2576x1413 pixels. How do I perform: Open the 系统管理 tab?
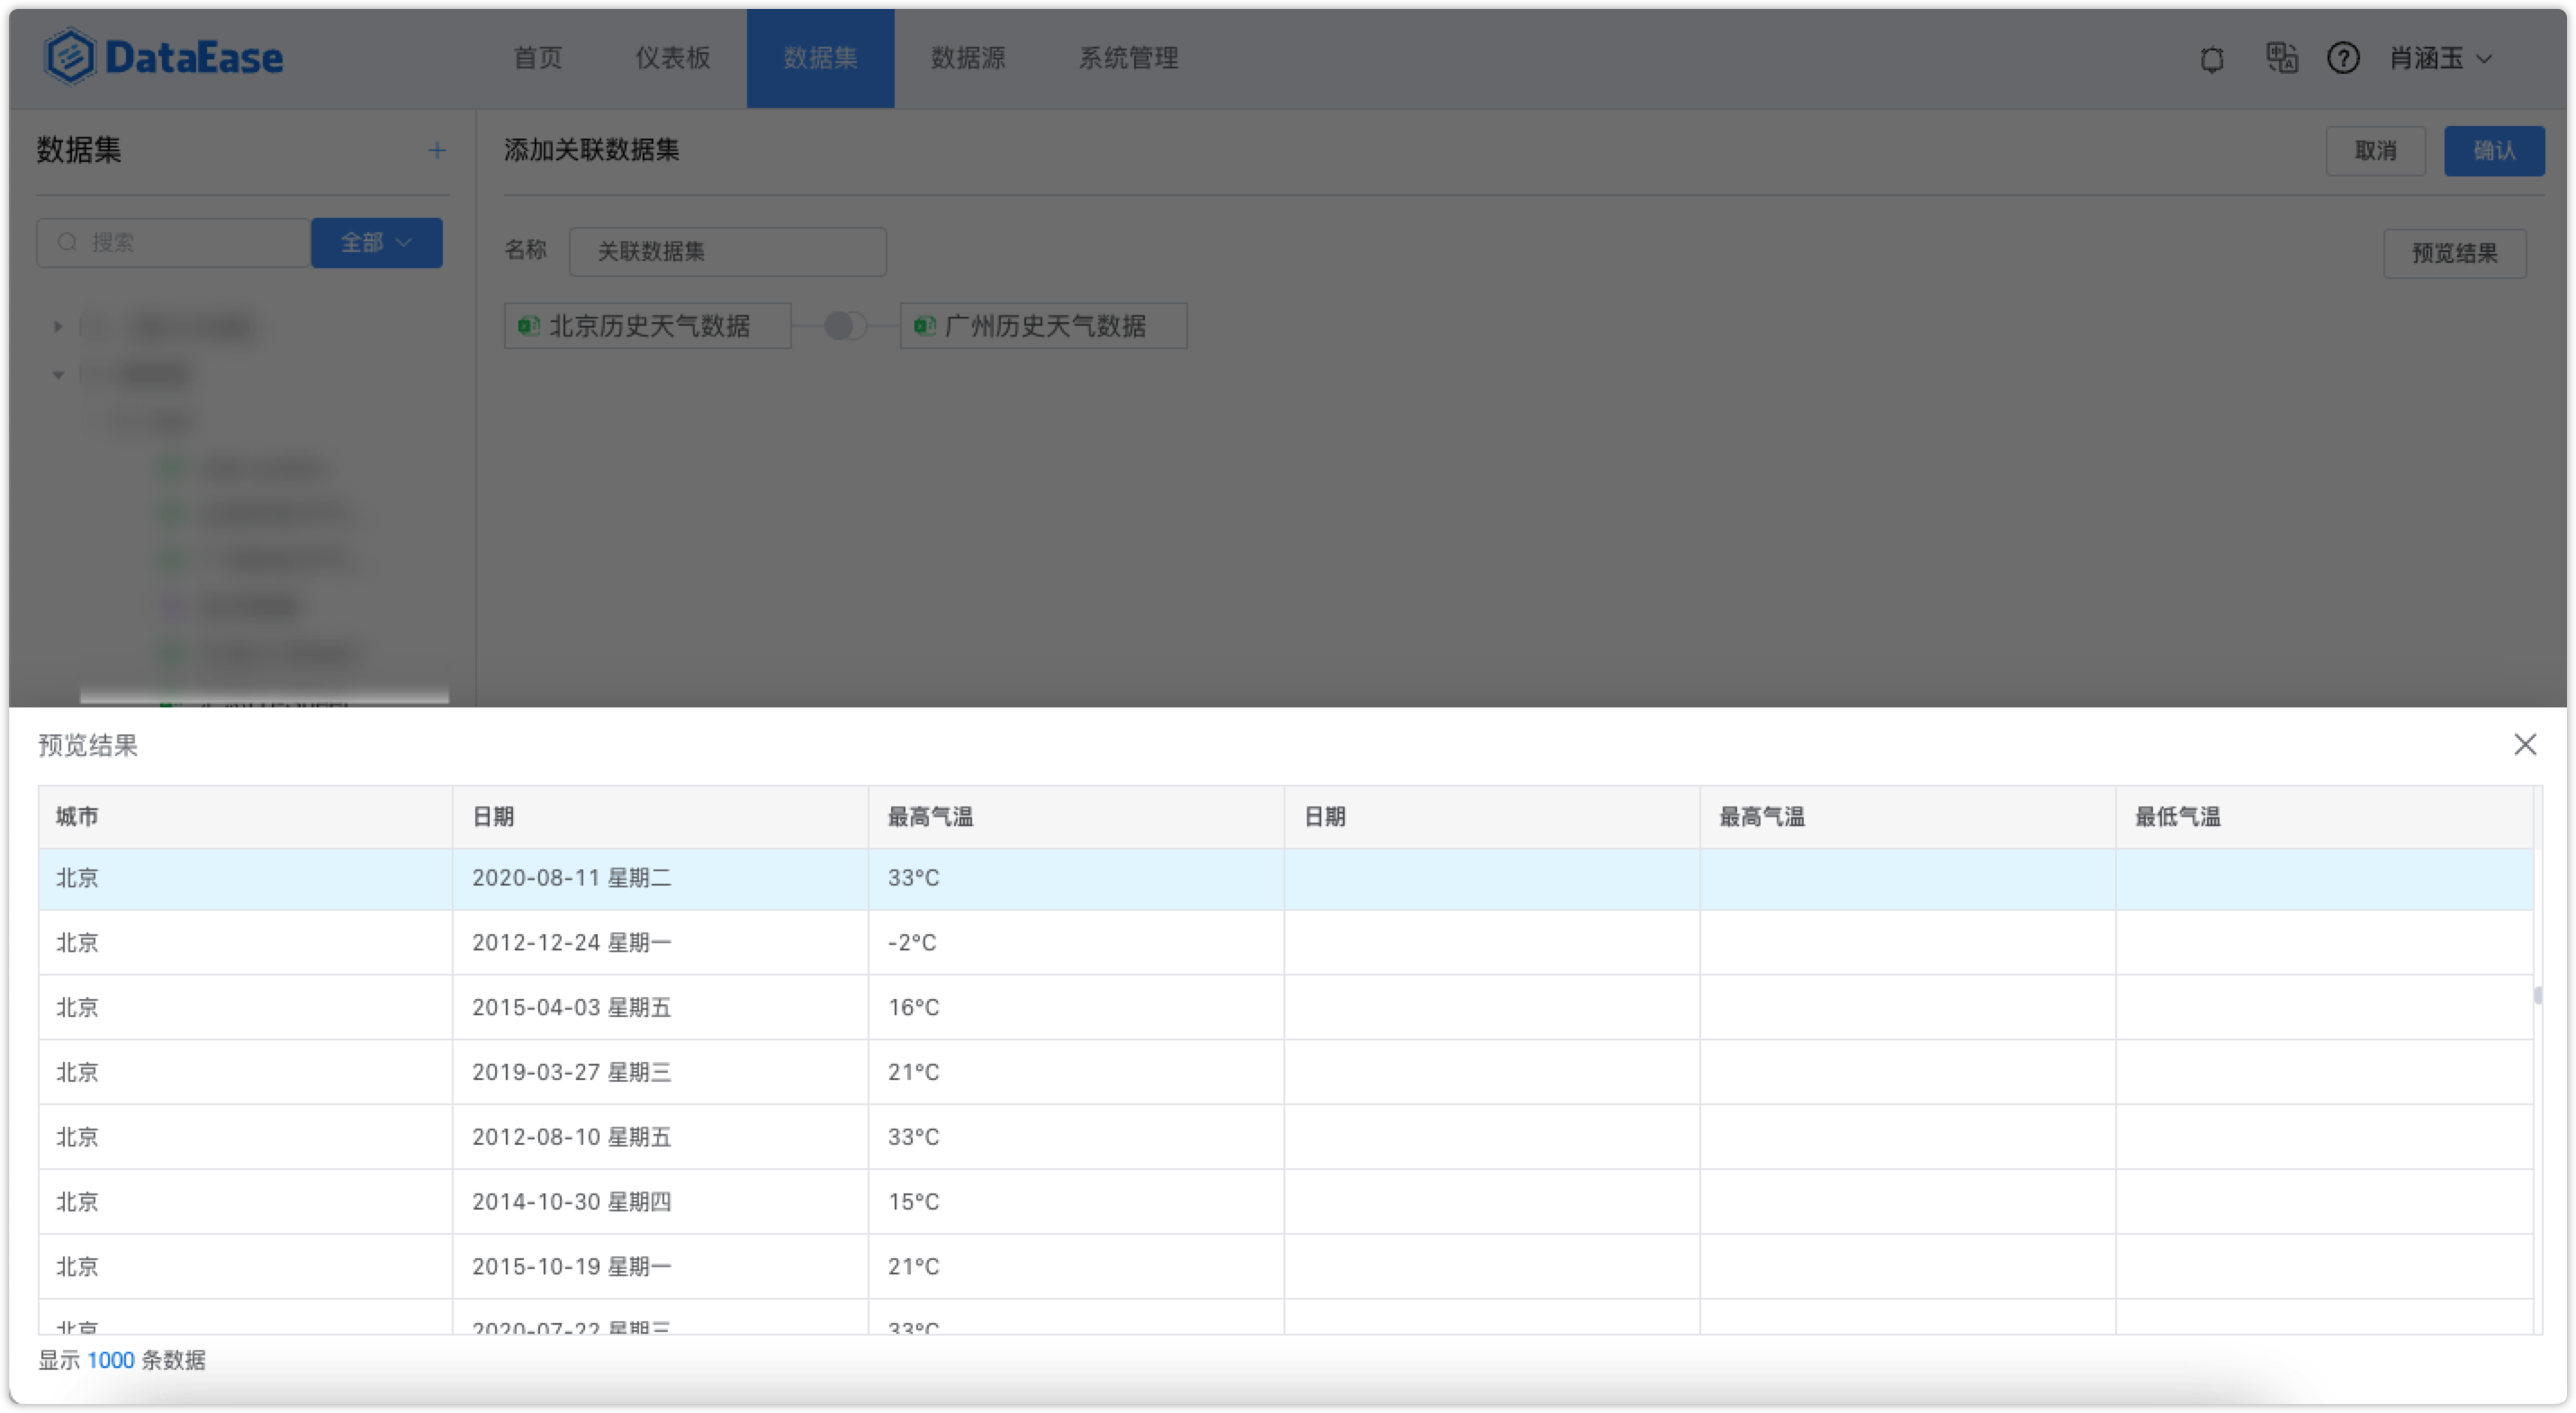click(x=1128, y=58)
